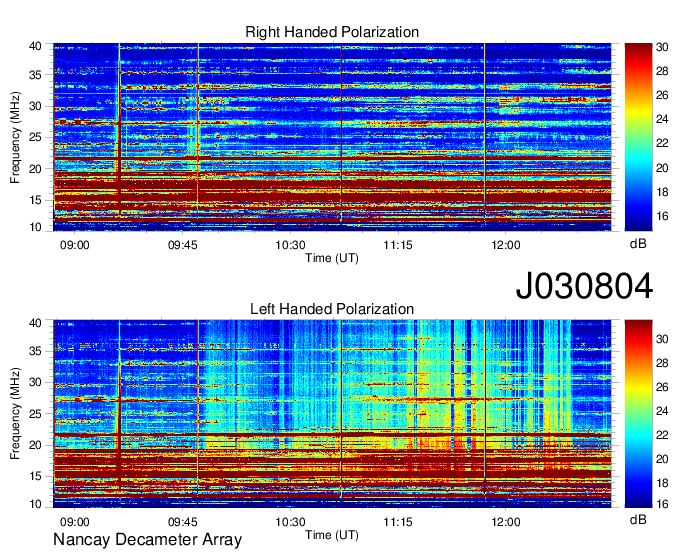The width and height of the screenshot is (680, 552).
Task: Click 22 on Right Handed color bar scale
Action: 662,143
